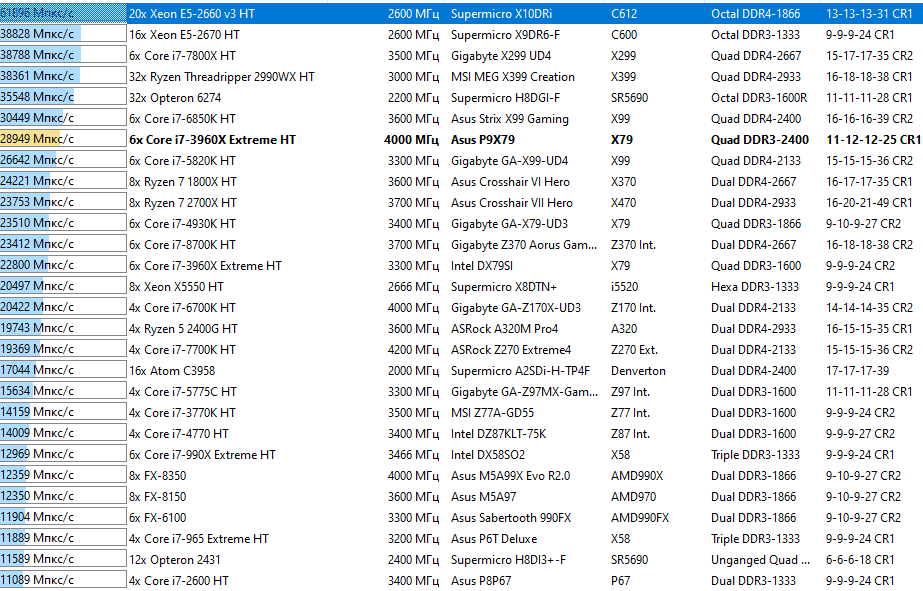Viewport: 923px width, 591px height.
Task: Click Supermicro X10DRi motherboard cell
Action: [502, 14]
